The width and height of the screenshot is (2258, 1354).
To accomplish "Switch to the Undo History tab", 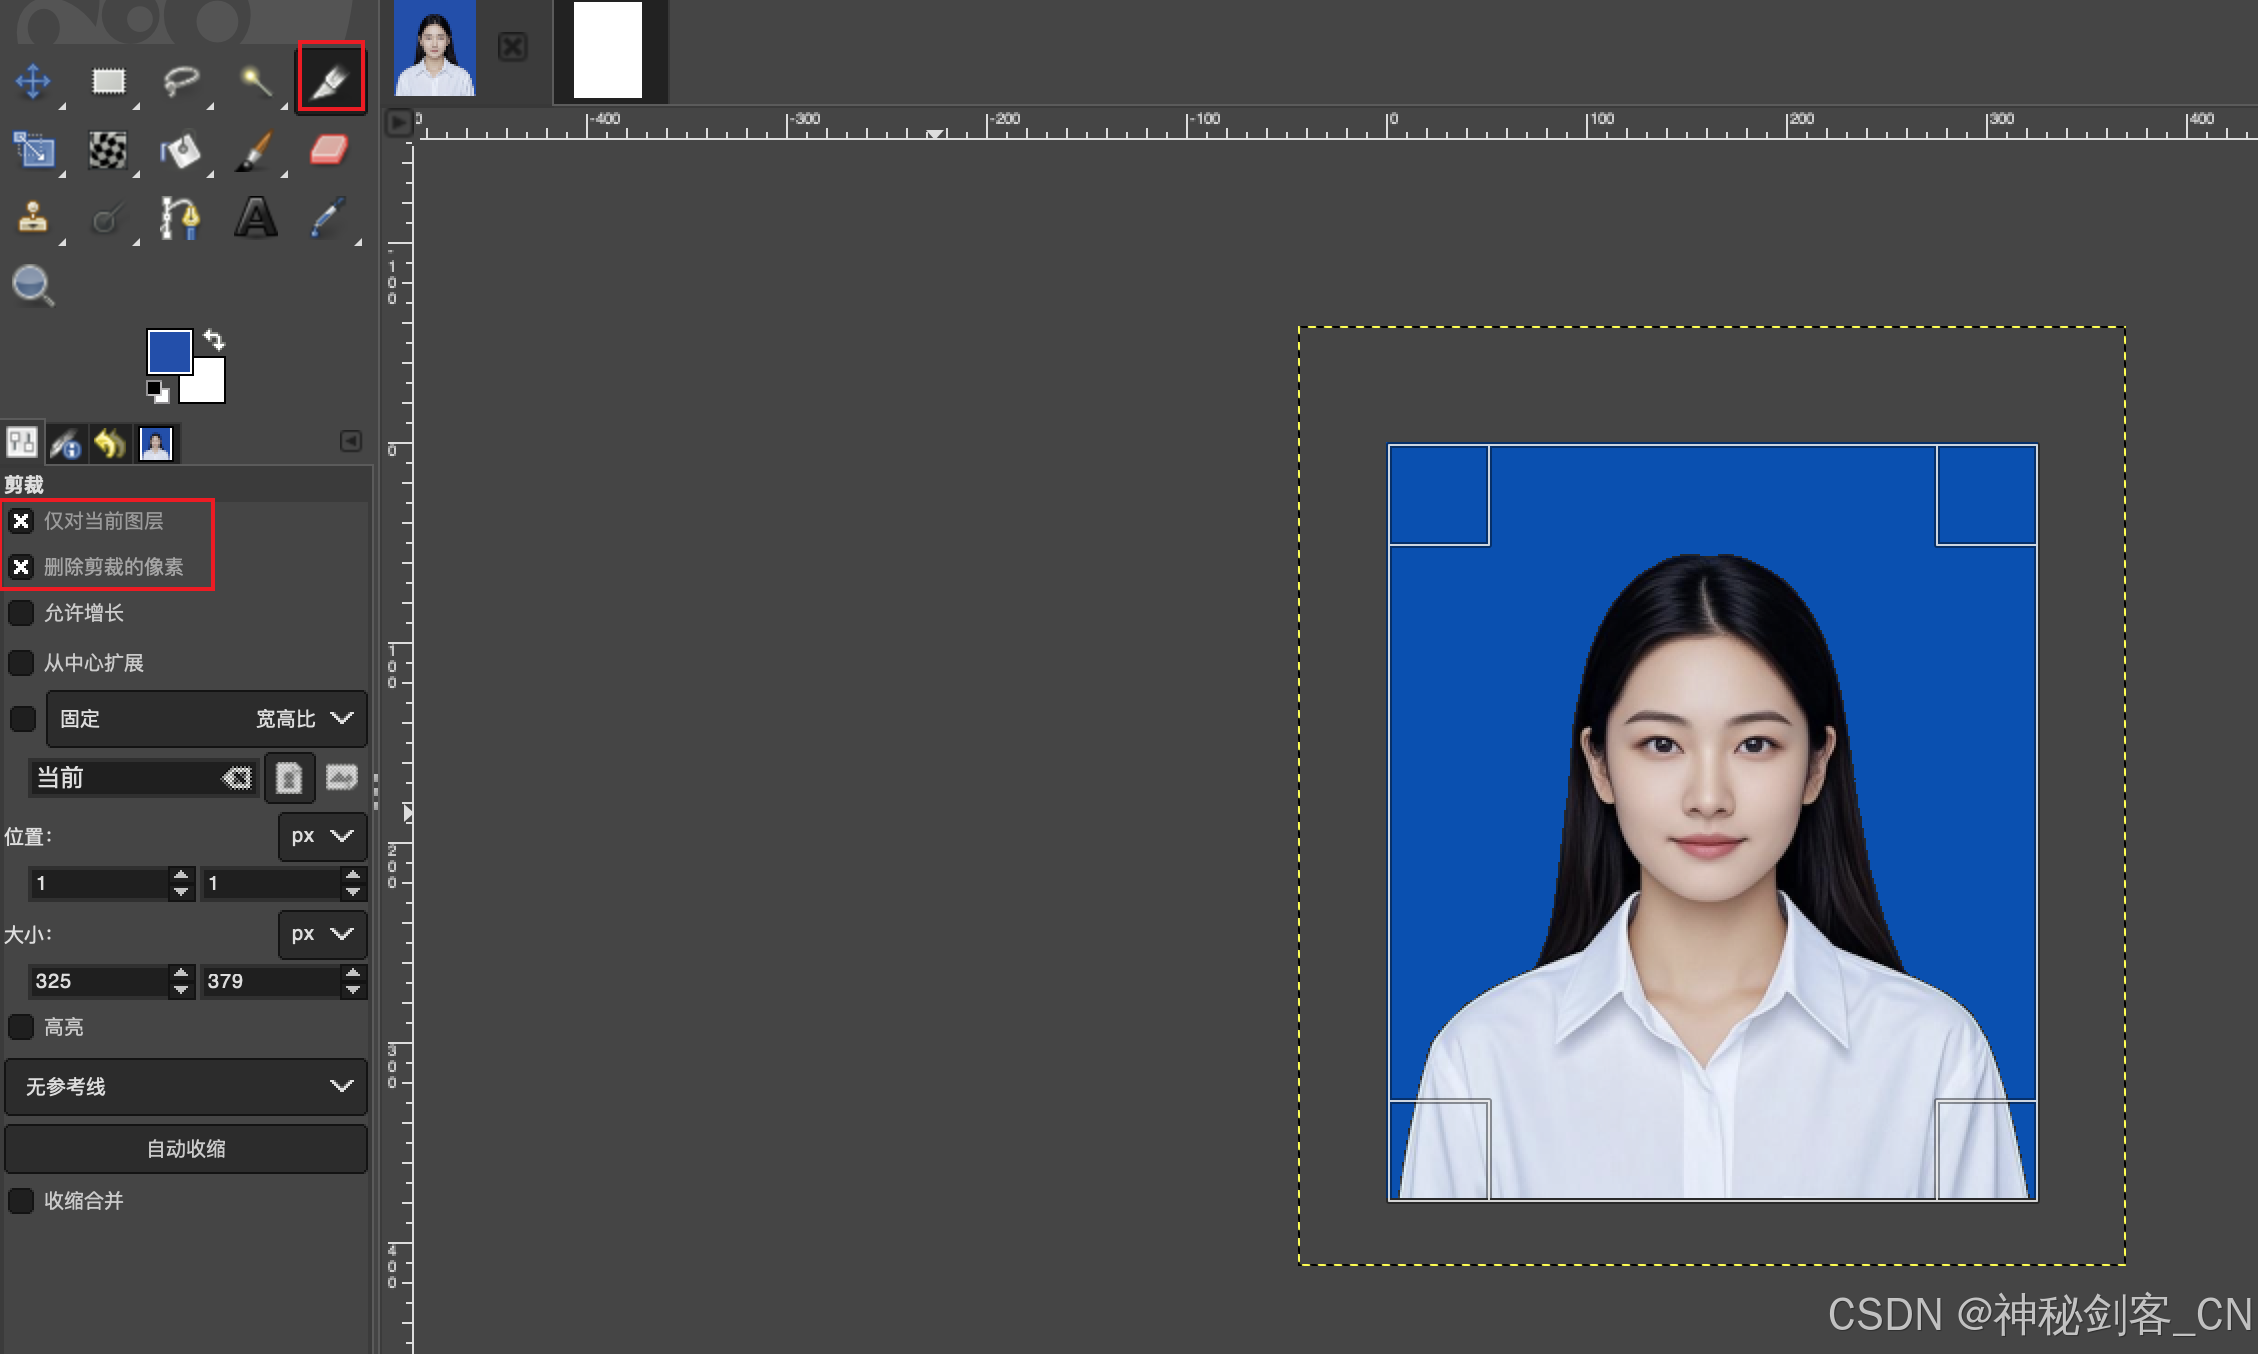I will 110,443.
